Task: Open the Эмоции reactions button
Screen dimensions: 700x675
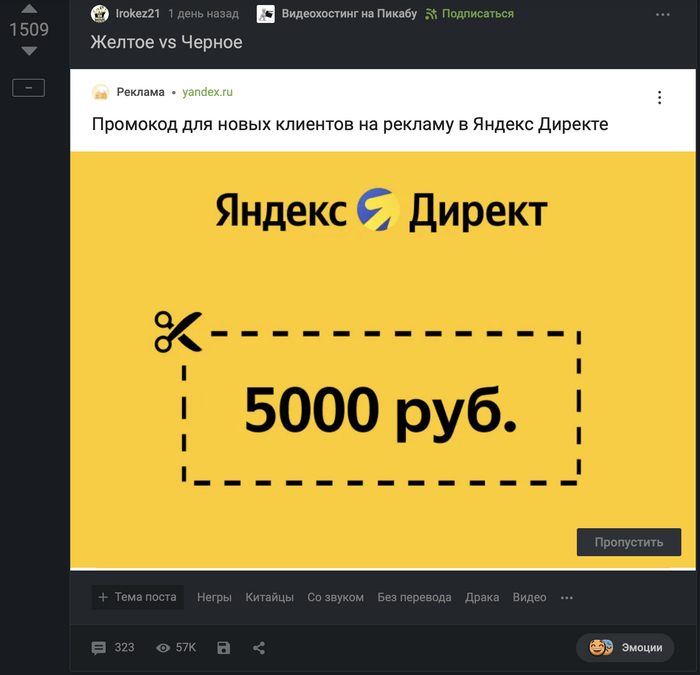Action: tap(625, 647)
